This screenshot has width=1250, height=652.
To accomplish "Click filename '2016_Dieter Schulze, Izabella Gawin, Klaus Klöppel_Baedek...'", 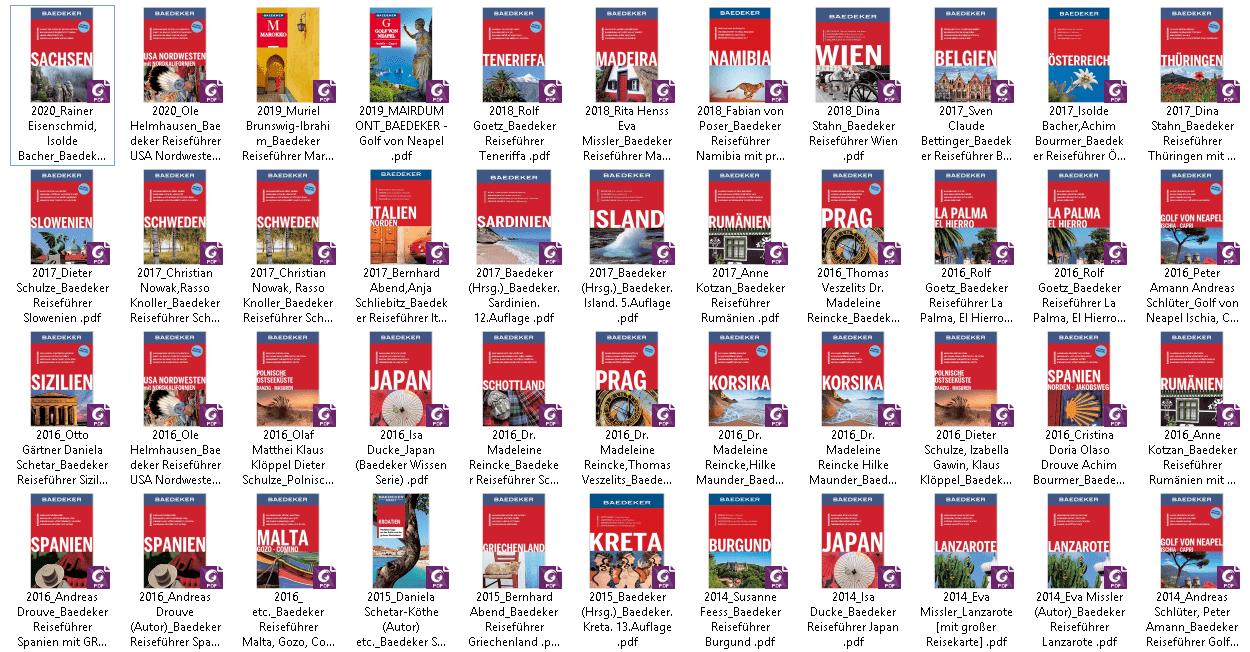I will point(967,457).
